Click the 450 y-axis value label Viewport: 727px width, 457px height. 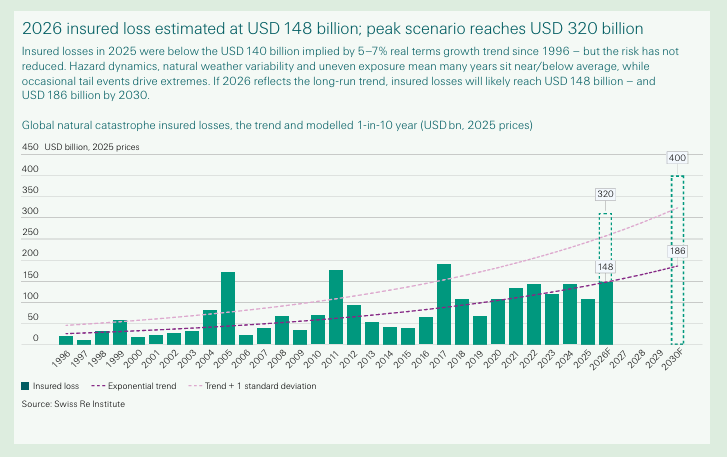29,147
